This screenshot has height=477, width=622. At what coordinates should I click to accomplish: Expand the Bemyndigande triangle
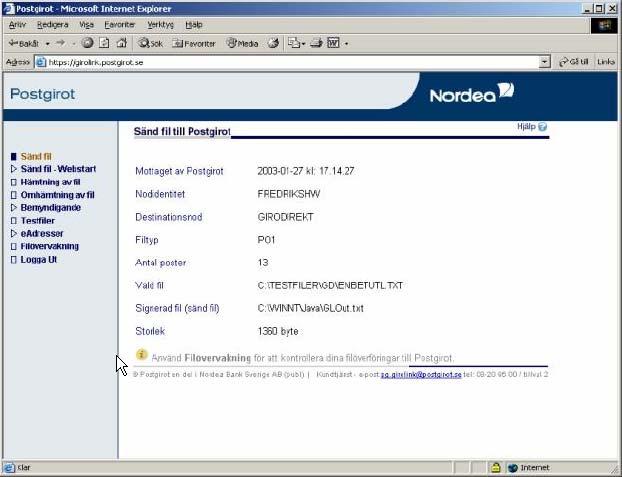click(13, 208)
